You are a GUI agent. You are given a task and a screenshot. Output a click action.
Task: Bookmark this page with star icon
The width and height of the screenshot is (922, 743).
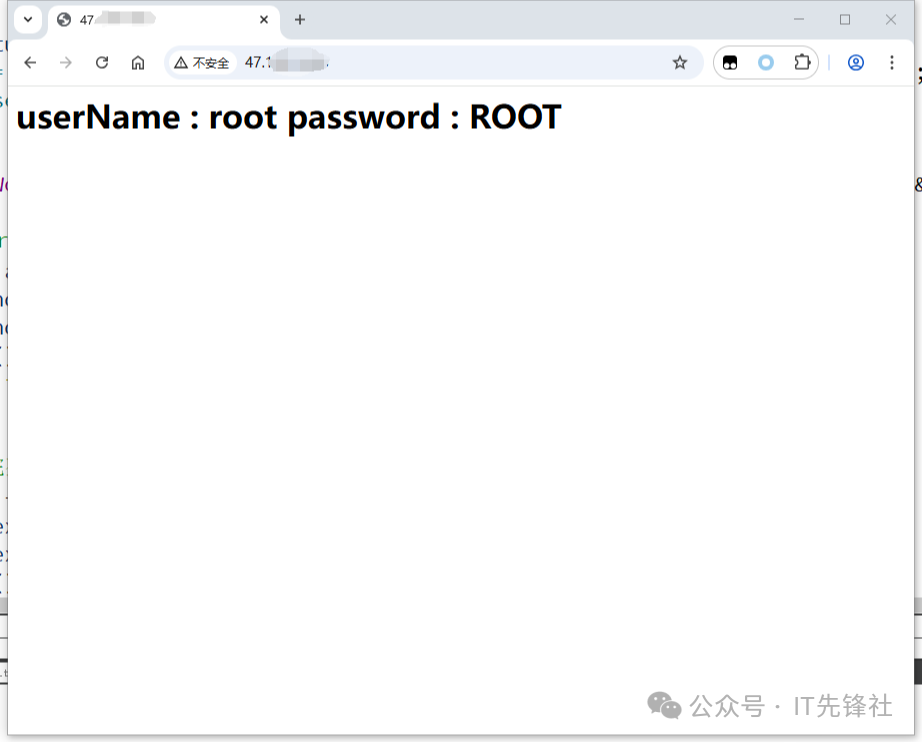680,63
